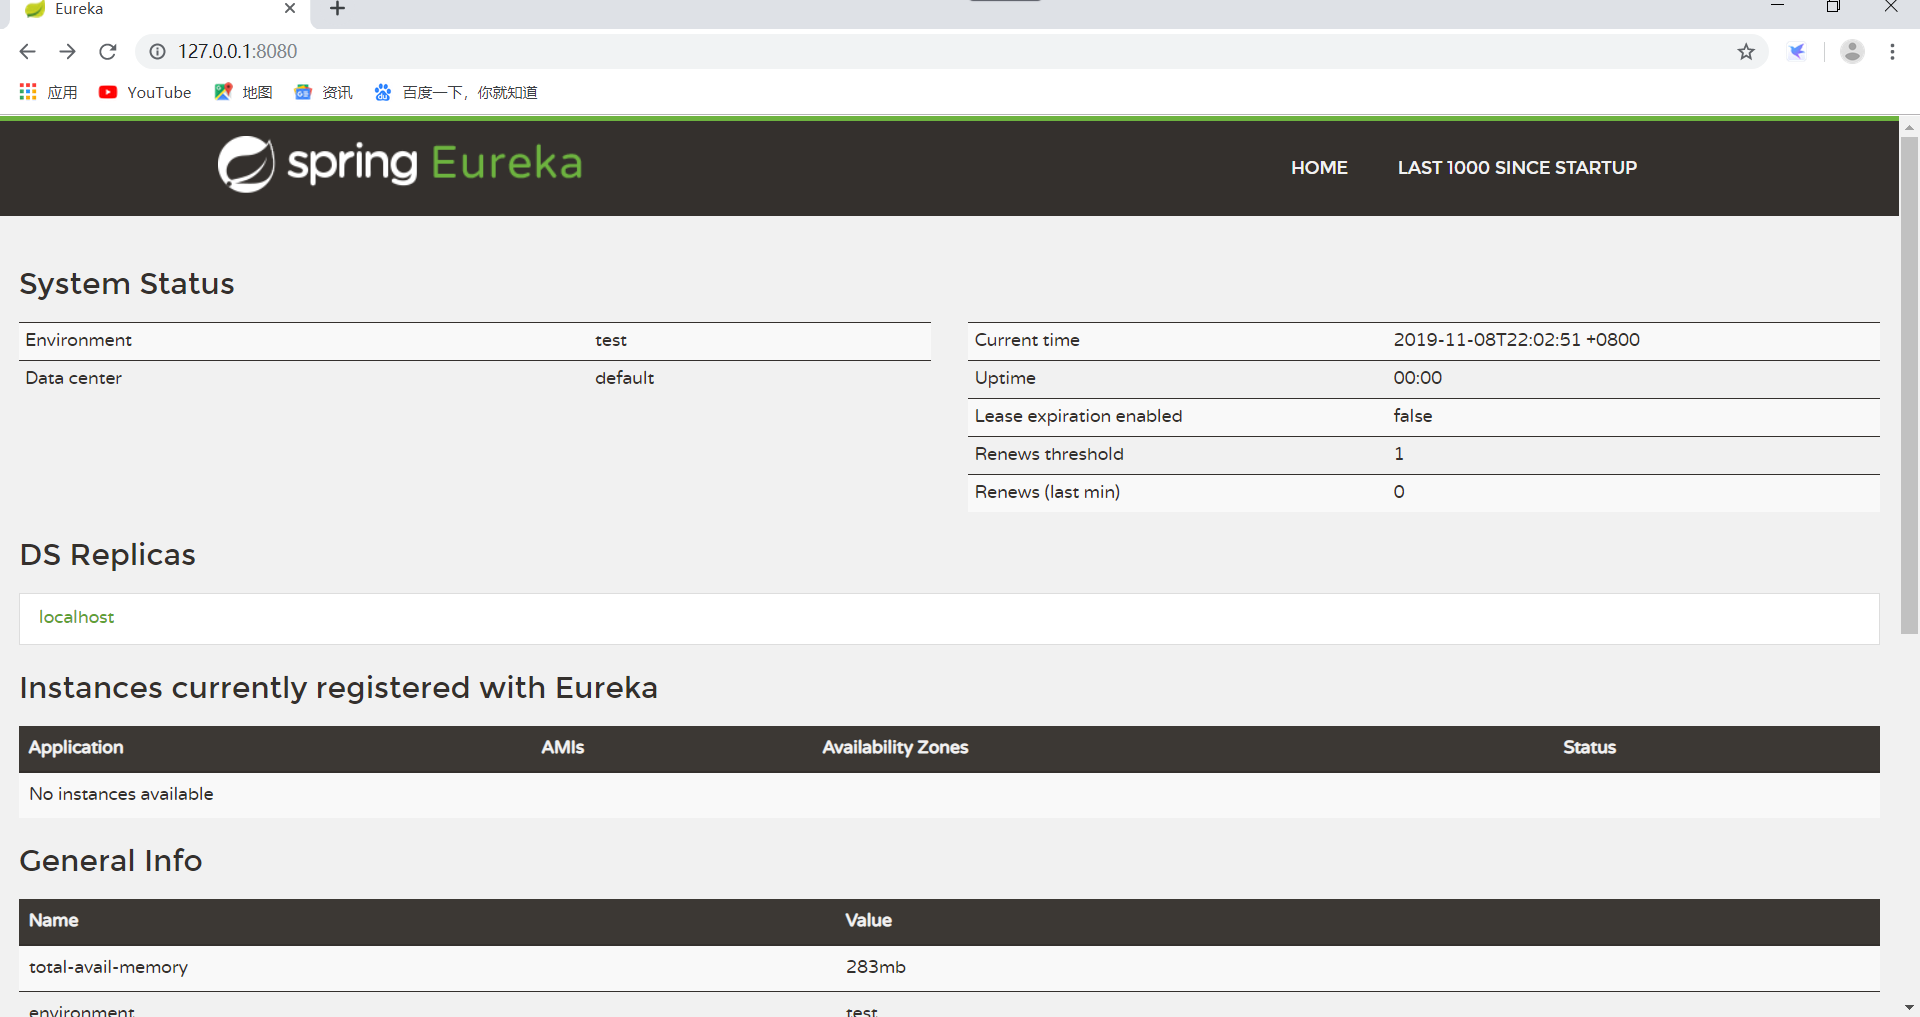Click the page vertical scrollbar thumb
The height and width of the screenshot is (1017, 1920).
pyautogui.click(x=1909, y=385)
